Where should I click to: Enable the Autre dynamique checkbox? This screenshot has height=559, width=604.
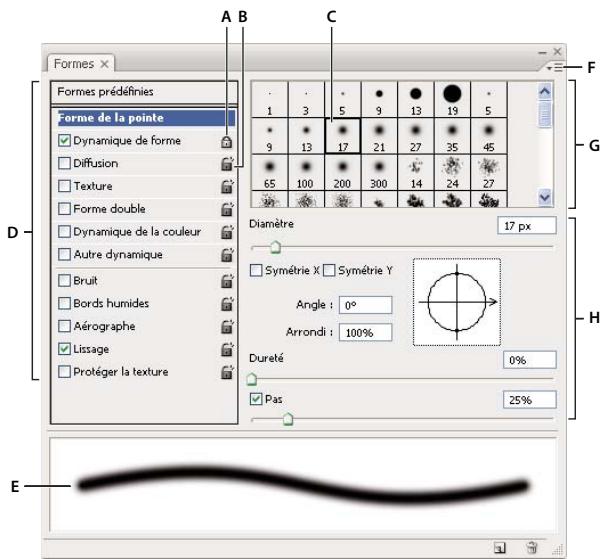point(64,254)
